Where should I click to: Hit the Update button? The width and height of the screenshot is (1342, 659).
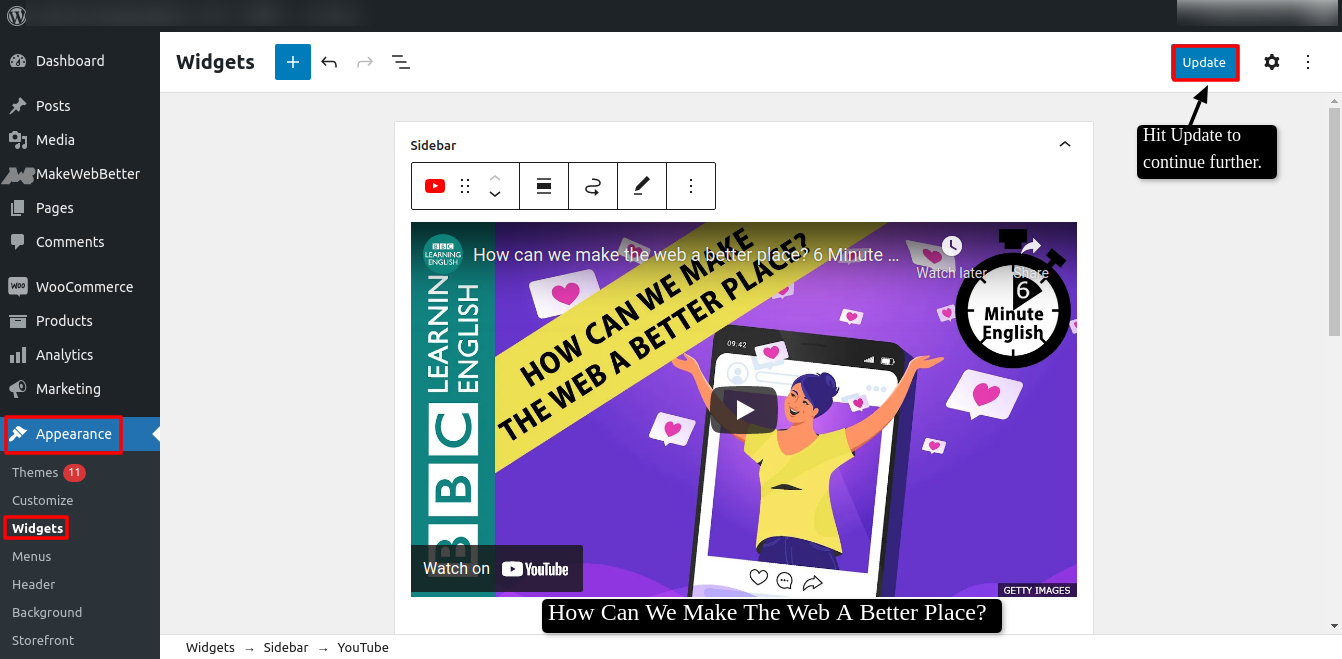coord(1204,61)
